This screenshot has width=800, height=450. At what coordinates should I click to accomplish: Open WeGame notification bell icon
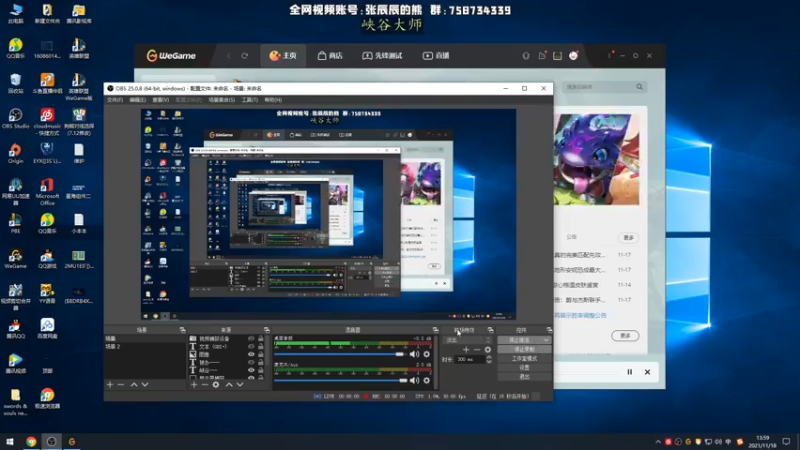point(526,56)
